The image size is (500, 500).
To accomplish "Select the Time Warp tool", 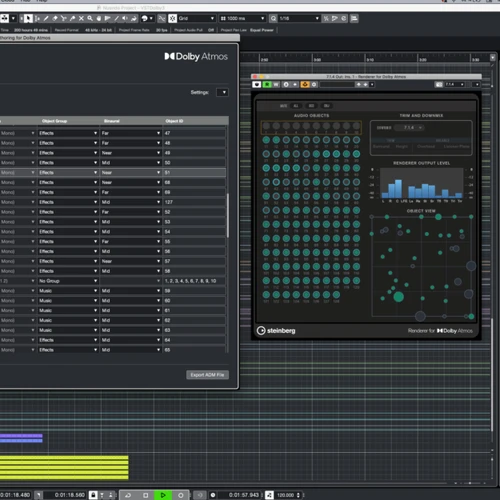I will click(107, 18).
